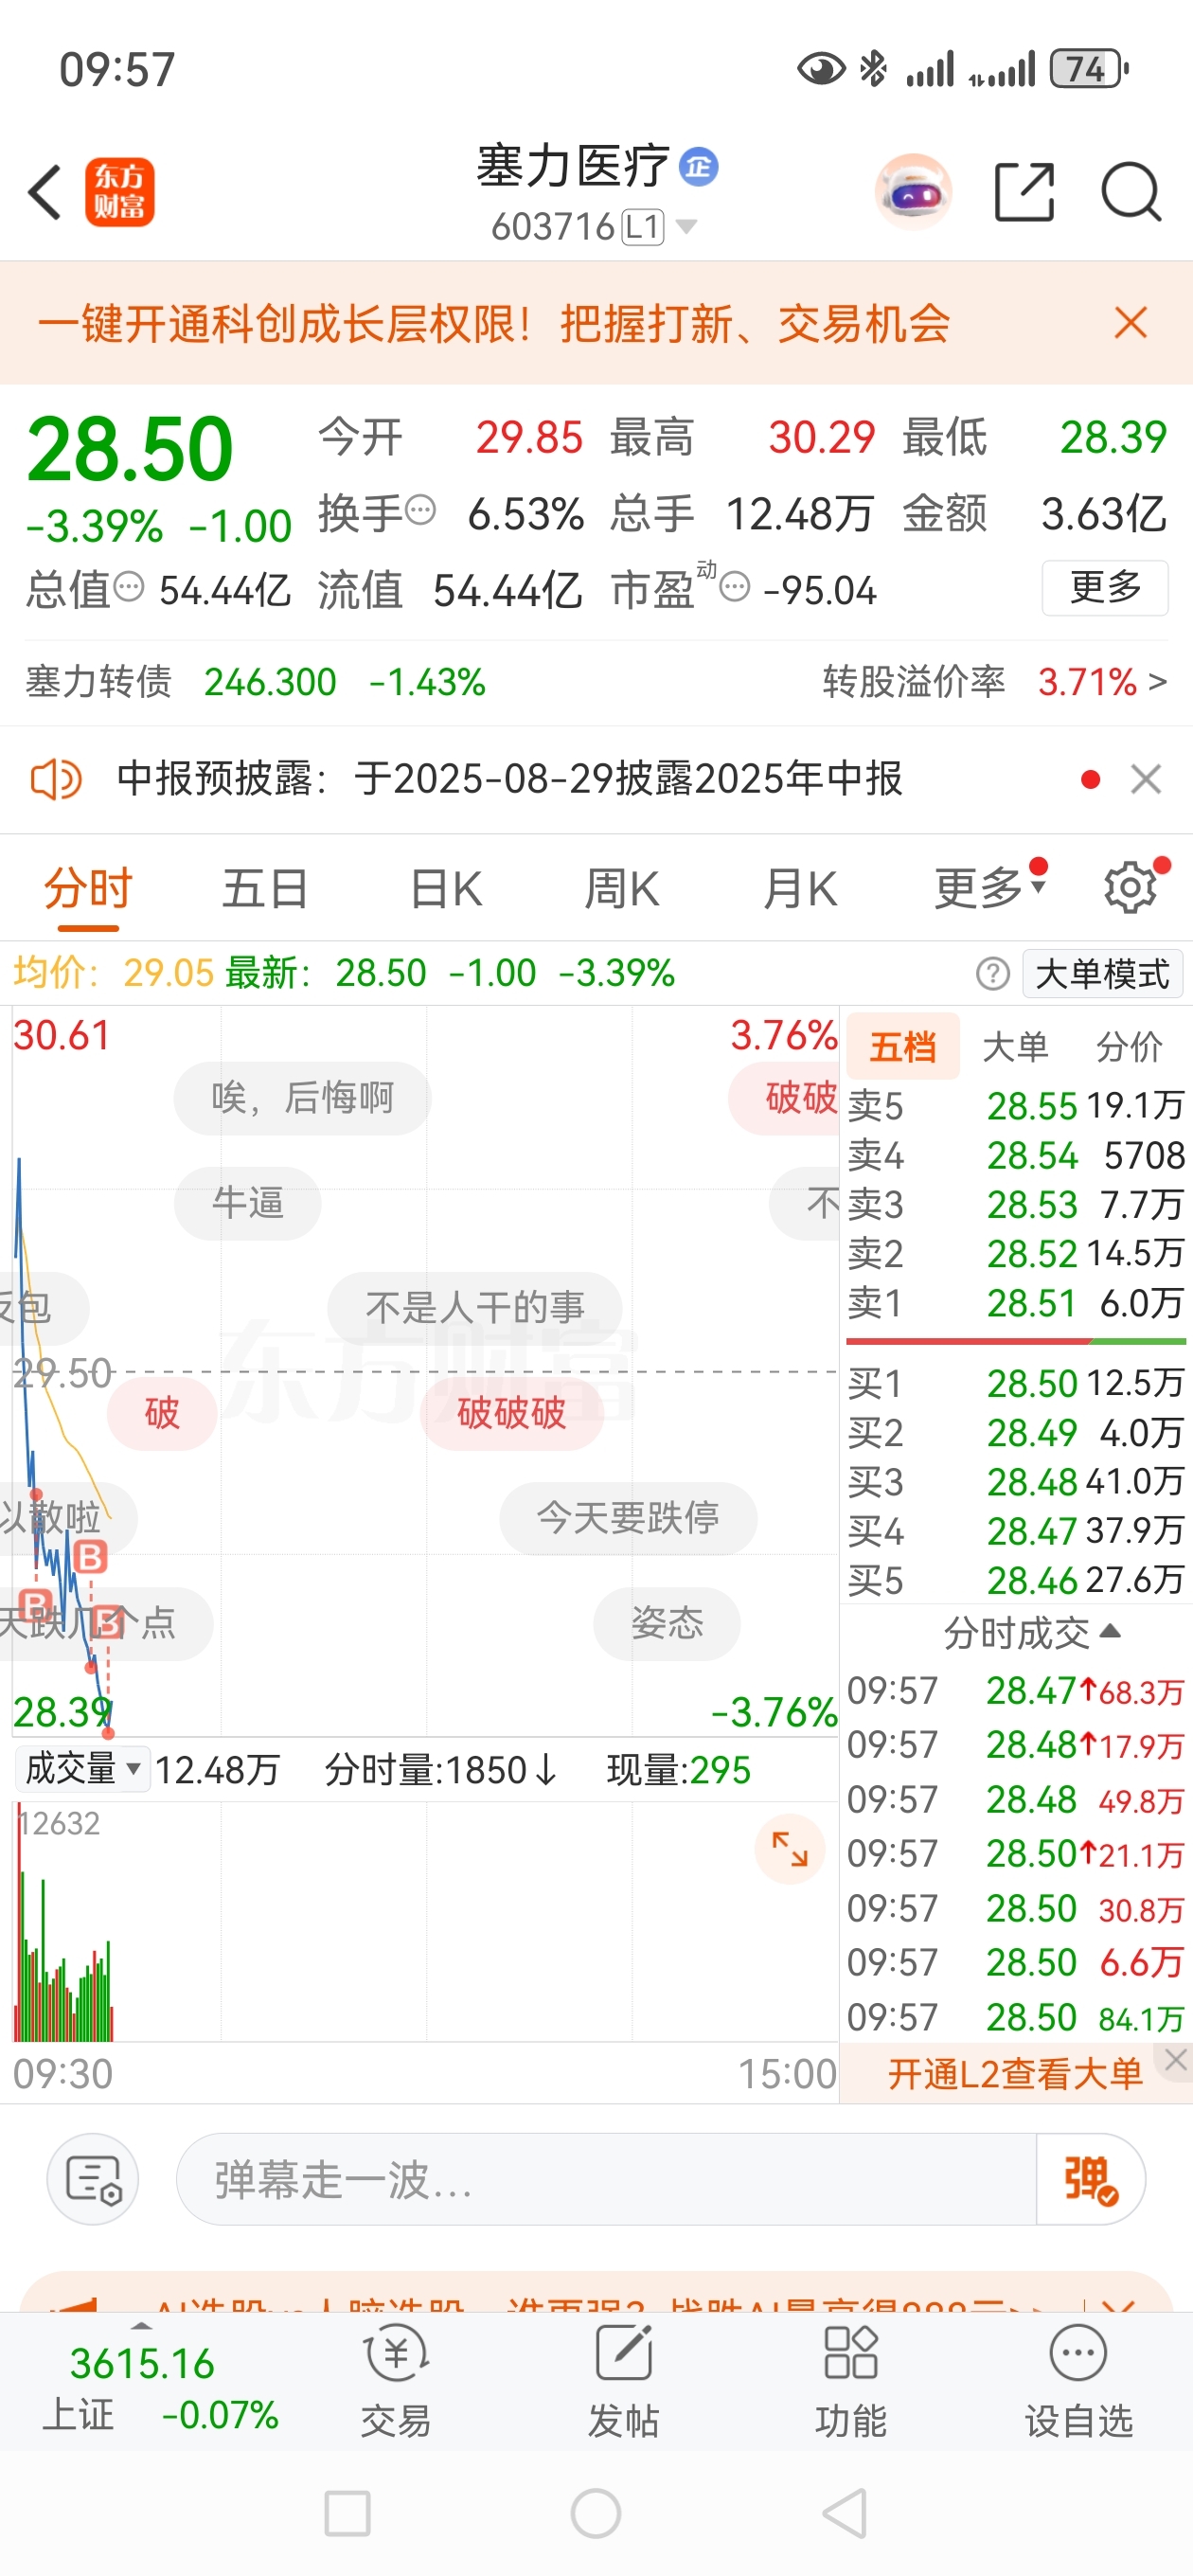Click the trade row priced 28.47 with 68.3万

coord(1015,1691)
